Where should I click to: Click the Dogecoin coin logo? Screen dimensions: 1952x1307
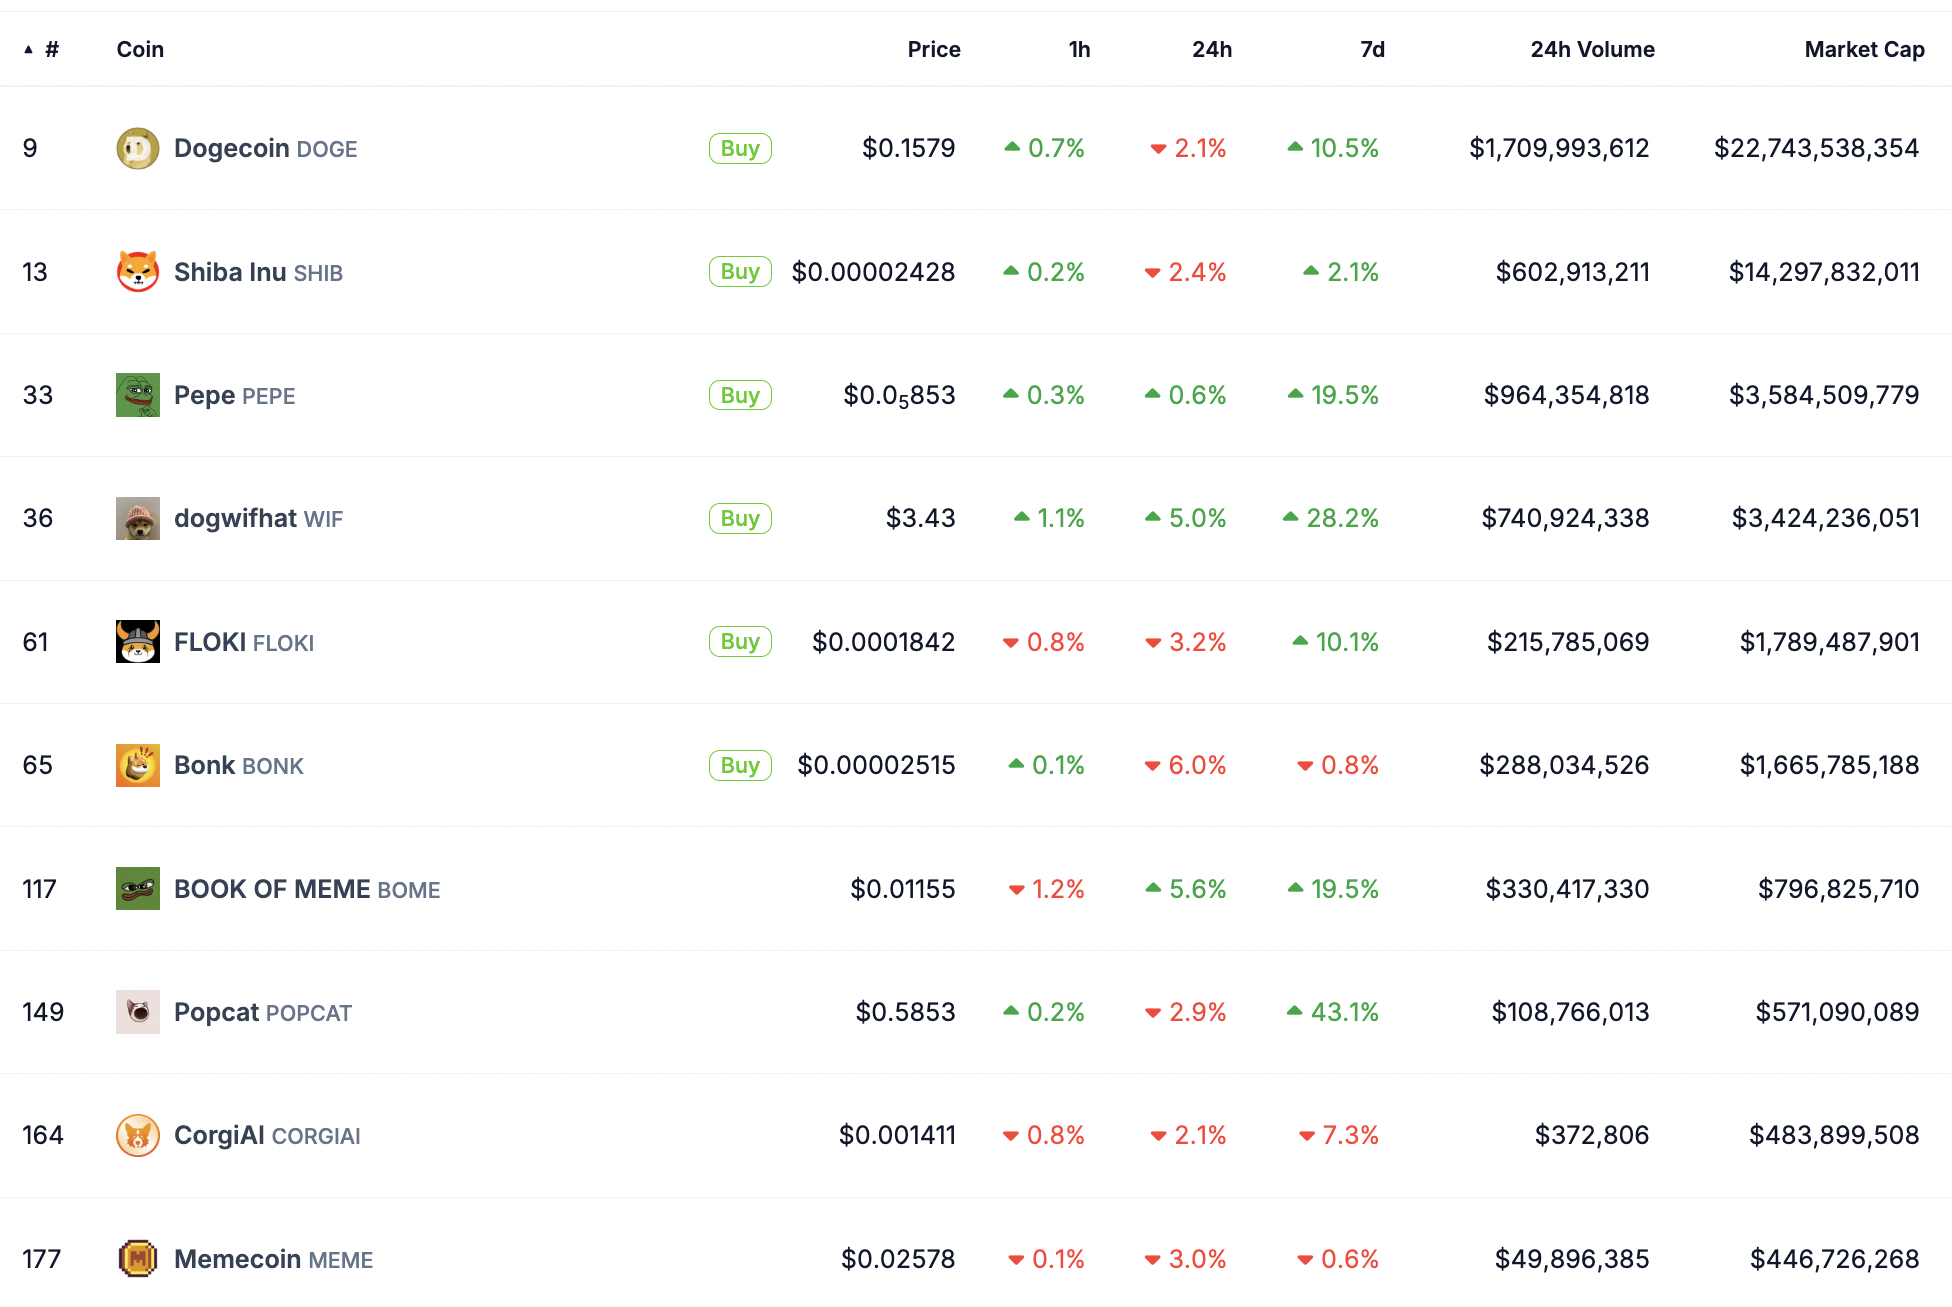pos(138,148)
